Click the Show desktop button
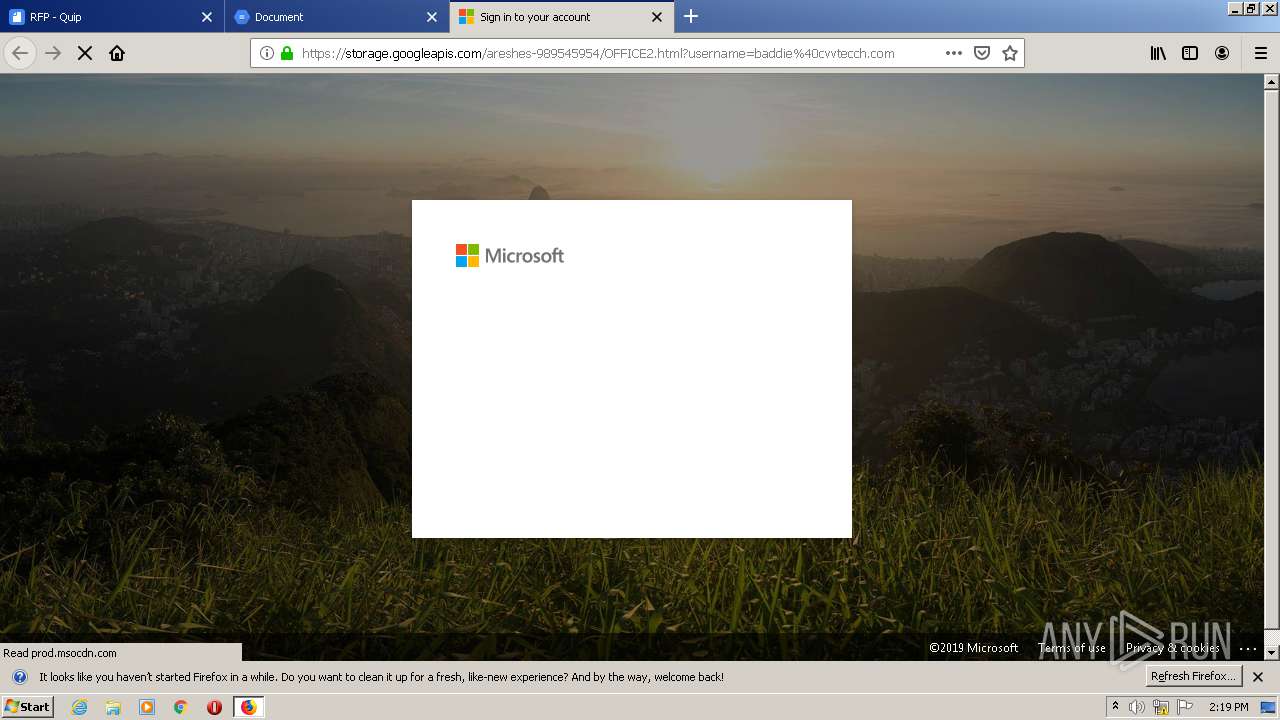Screen dimensions: 1280x720 point(1269,707)
